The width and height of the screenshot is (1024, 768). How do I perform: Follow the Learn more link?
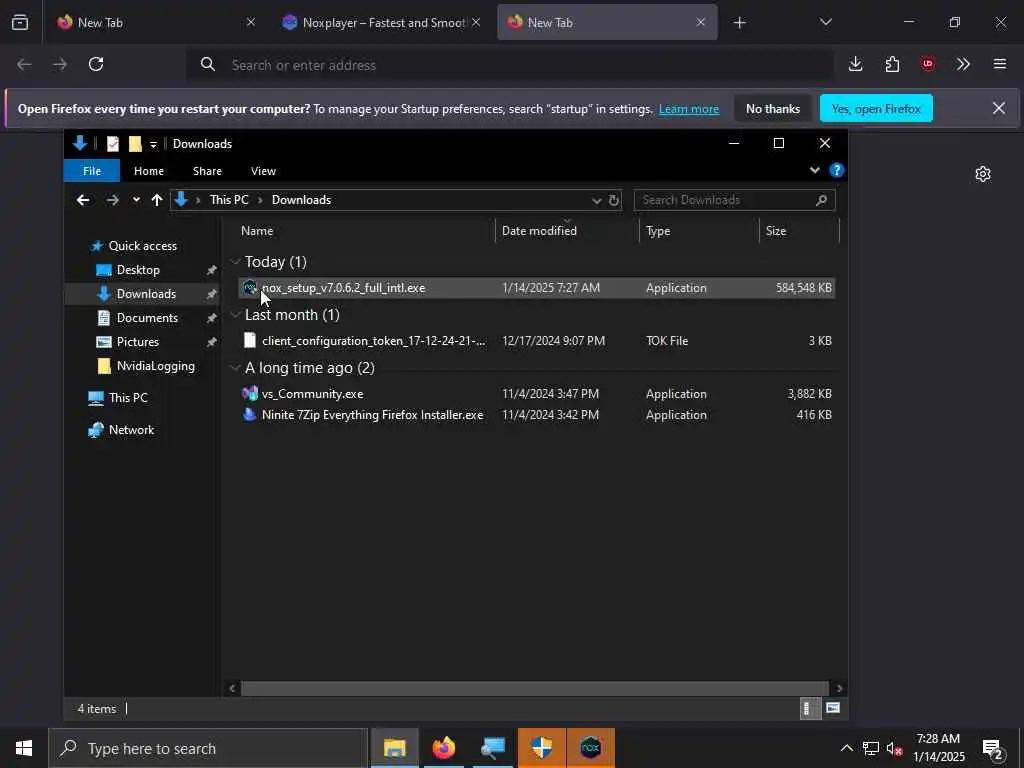pyautogui.click(x=689, y=109)
